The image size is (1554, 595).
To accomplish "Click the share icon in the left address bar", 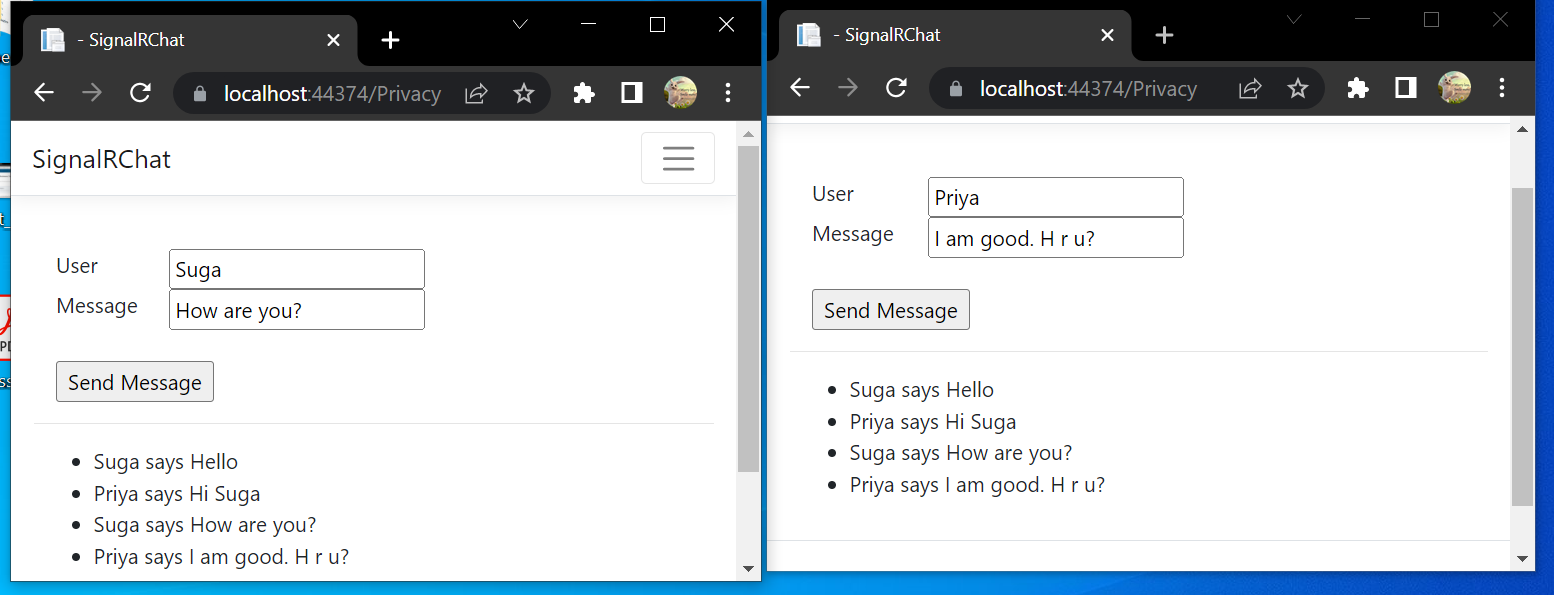I will (476, 92).
